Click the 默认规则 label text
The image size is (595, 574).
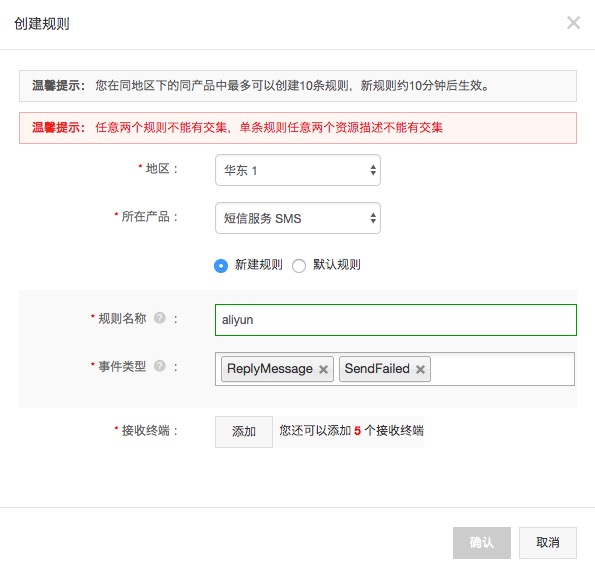(x=337, y=264)
